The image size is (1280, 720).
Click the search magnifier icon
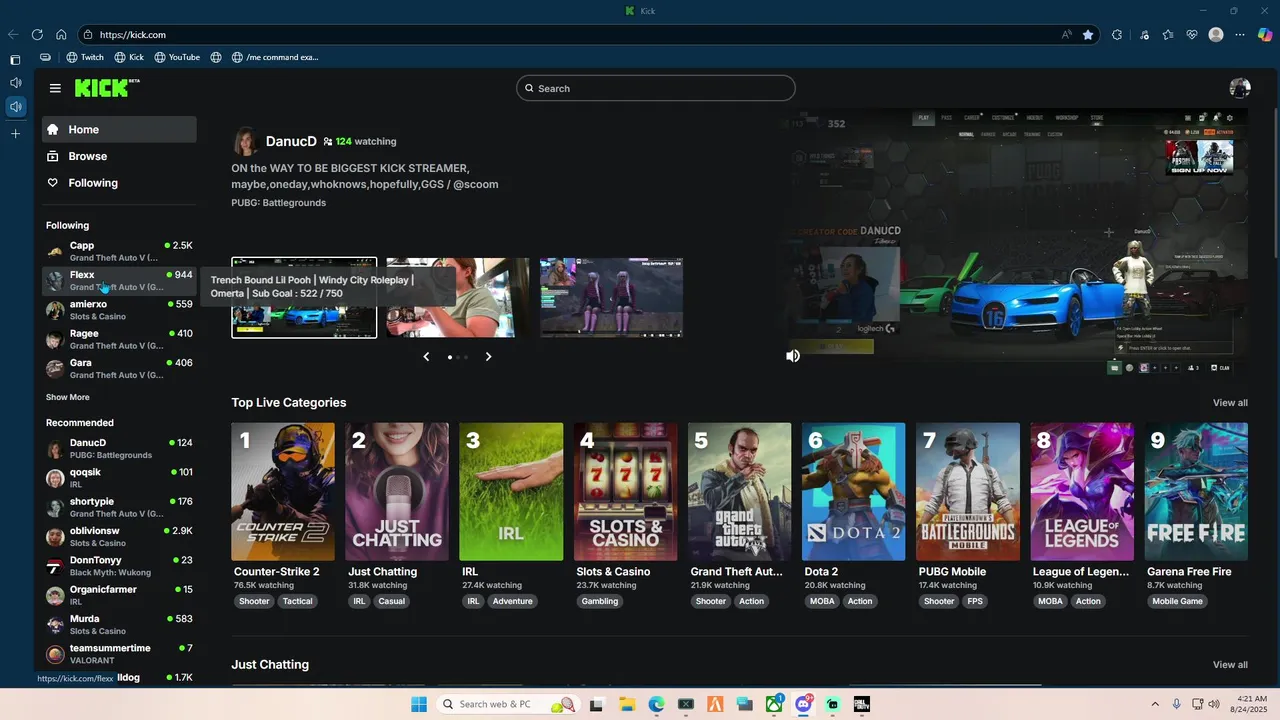529,88
